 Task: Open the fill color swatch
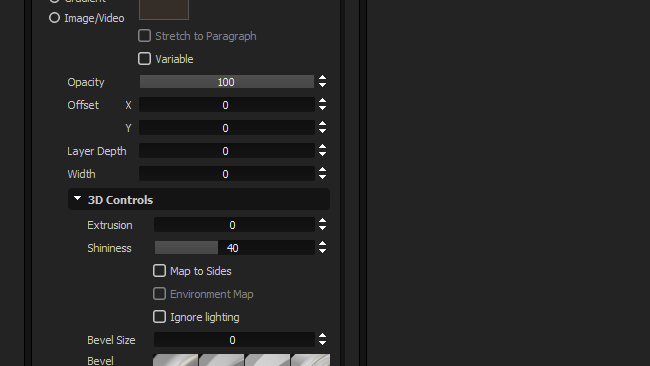coord(164,9)
